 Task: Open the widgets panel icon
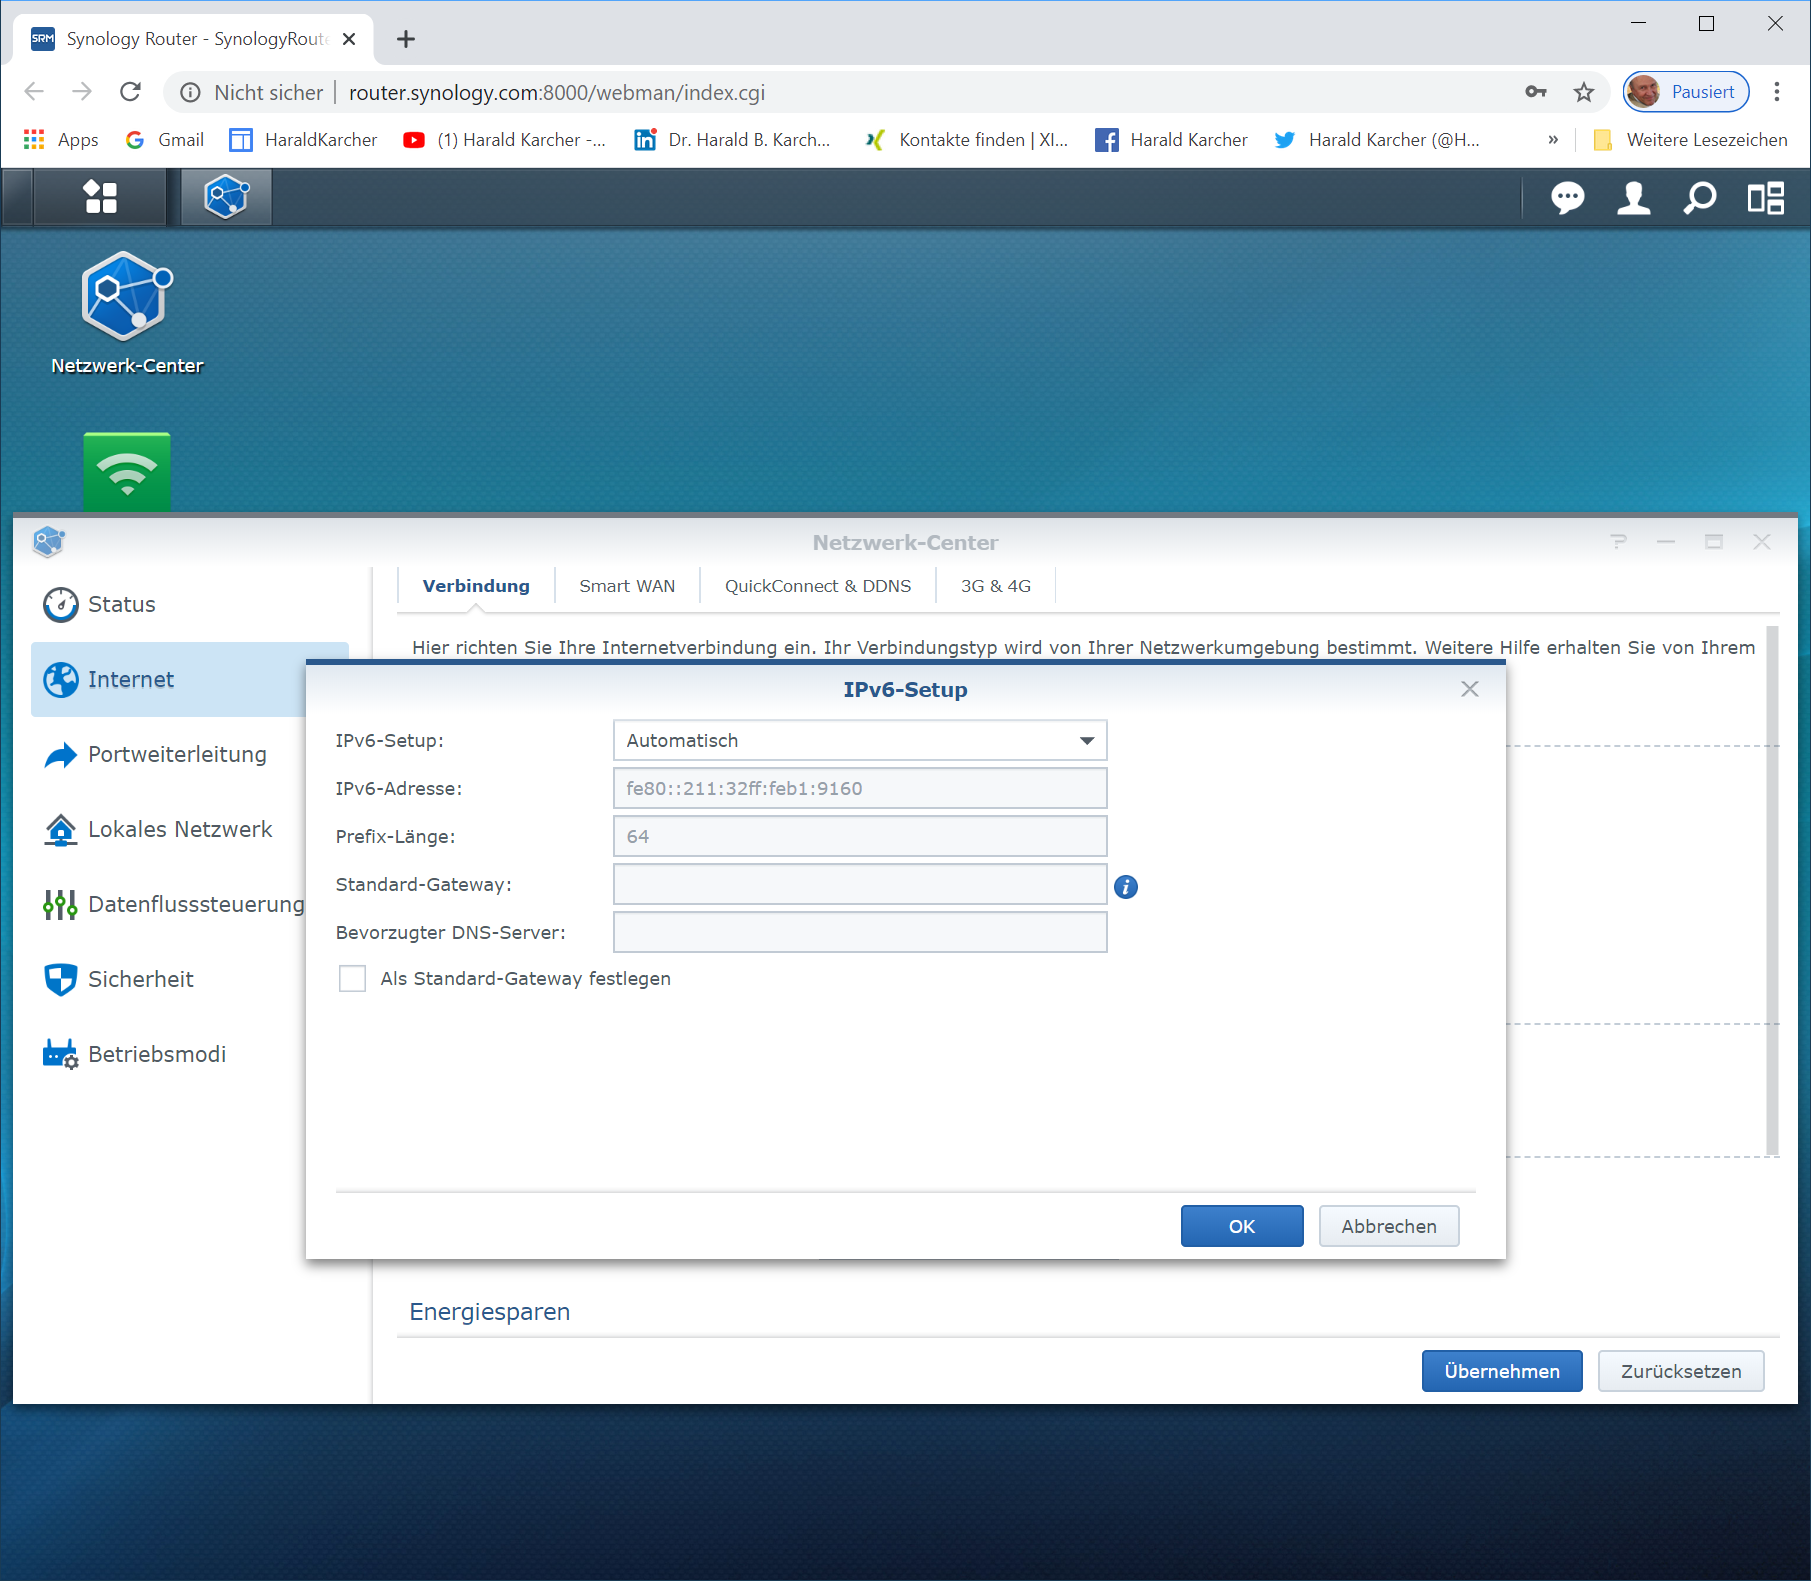click(x=1765, y=198)
